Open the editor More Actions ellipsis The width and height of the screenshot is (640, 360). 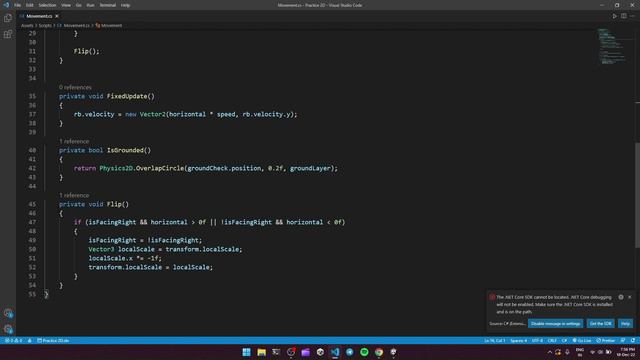point(632,16)
